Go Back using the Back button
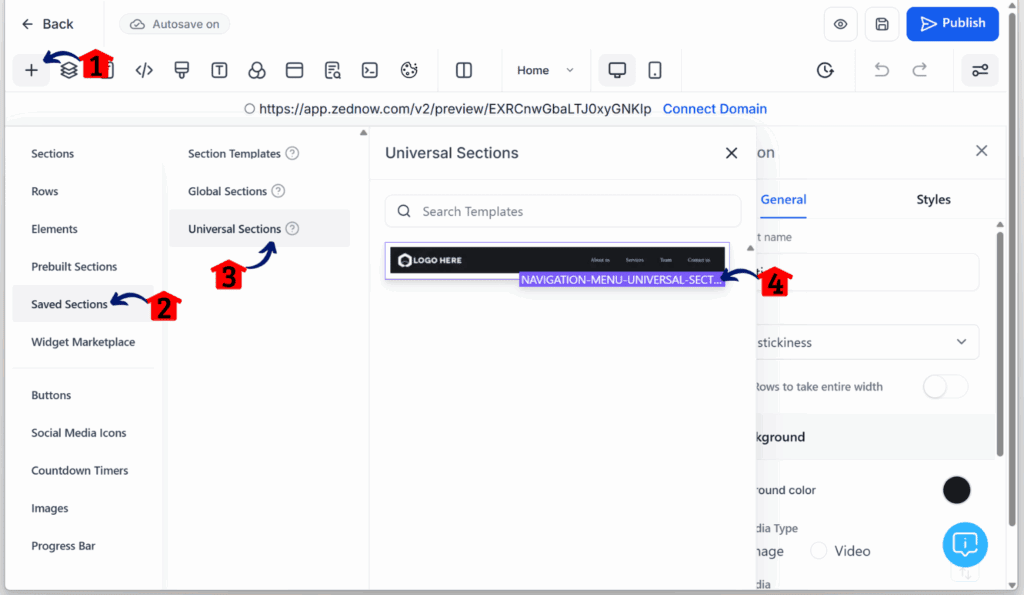Viewport: 1024px width, 595px height. point(47,24)
